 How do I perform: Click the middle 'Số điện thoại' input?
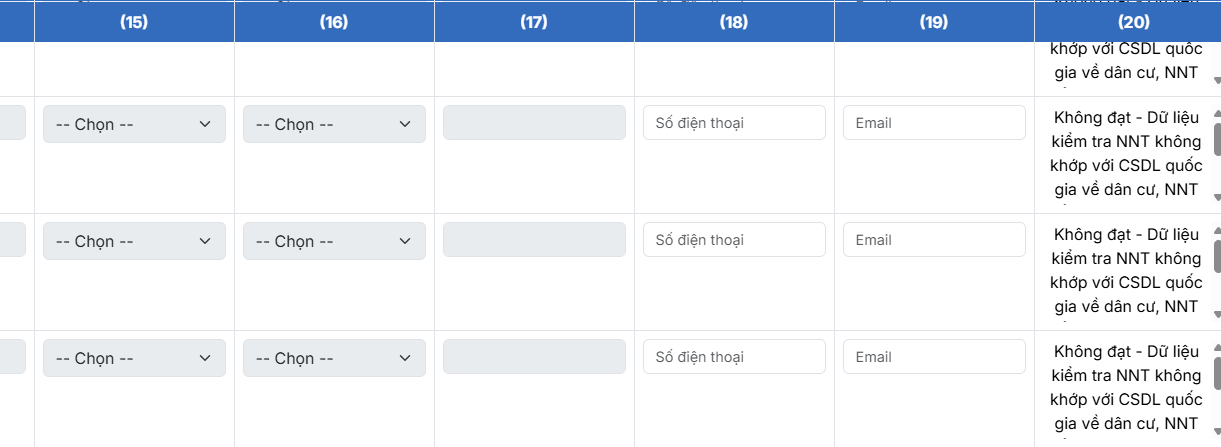[x=734, y=240]
